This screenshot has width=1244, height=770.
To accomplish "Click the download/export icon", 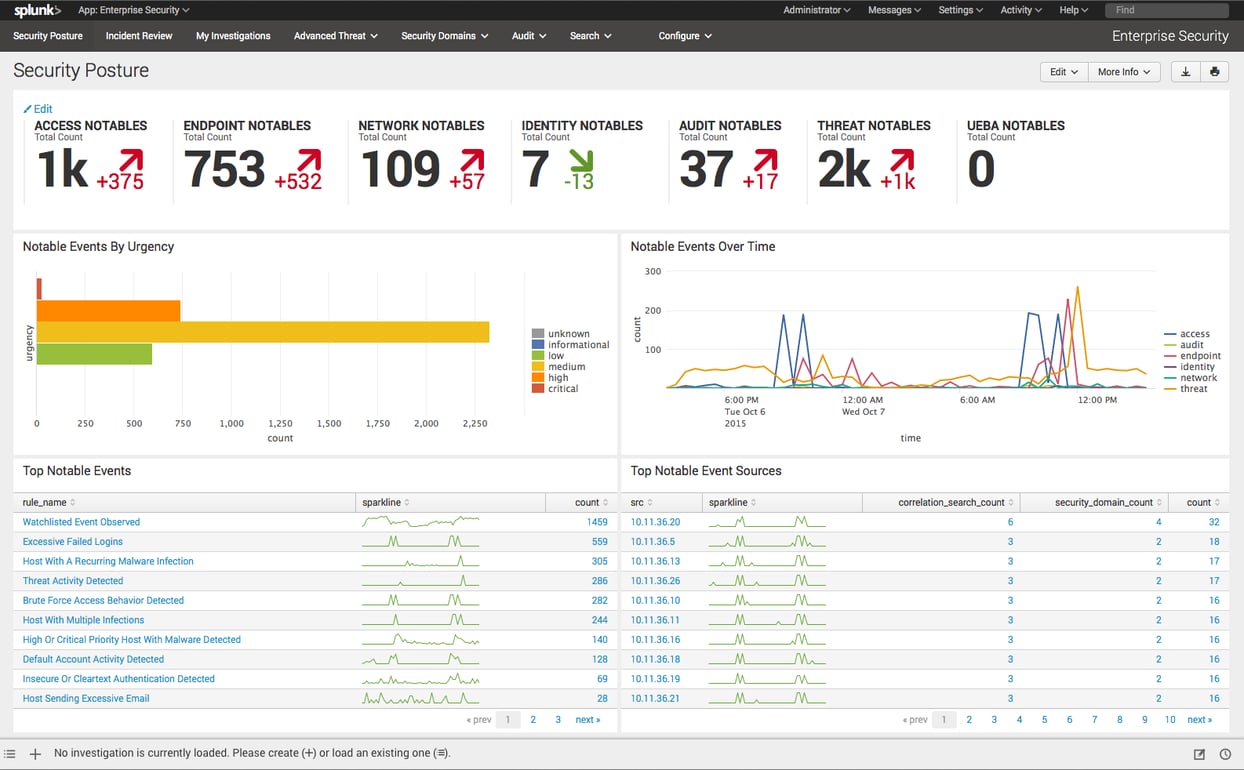I will coord(1186,71).
